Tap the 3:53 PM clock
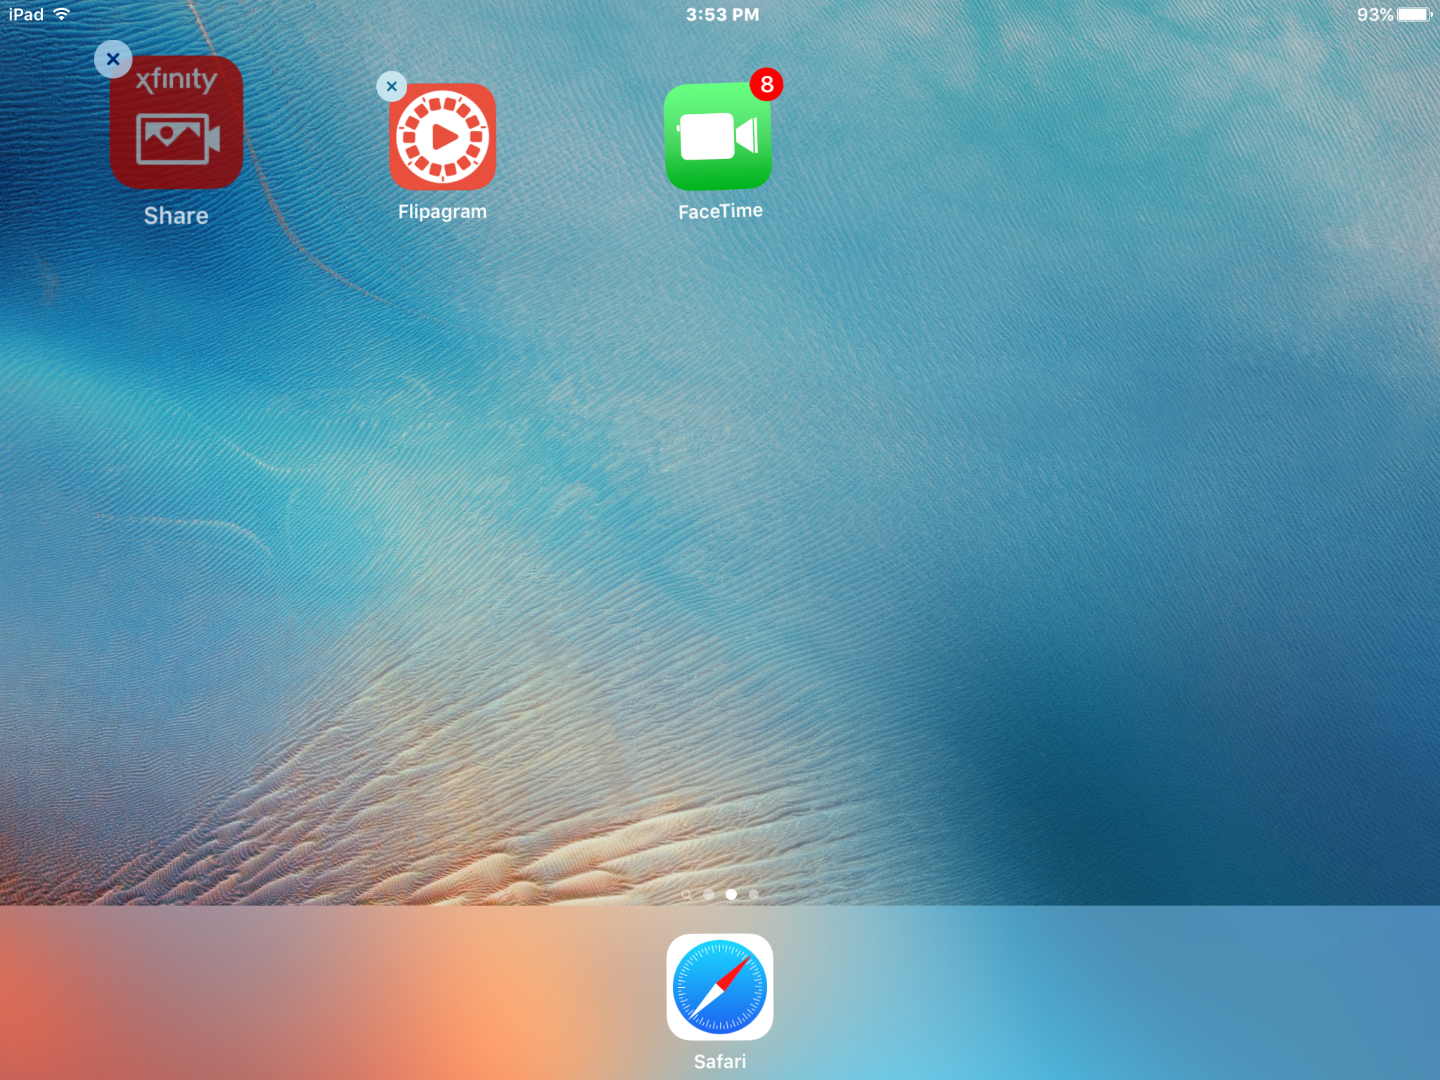The height and width of the screenshot is (1080, 1440). [722, 15]
